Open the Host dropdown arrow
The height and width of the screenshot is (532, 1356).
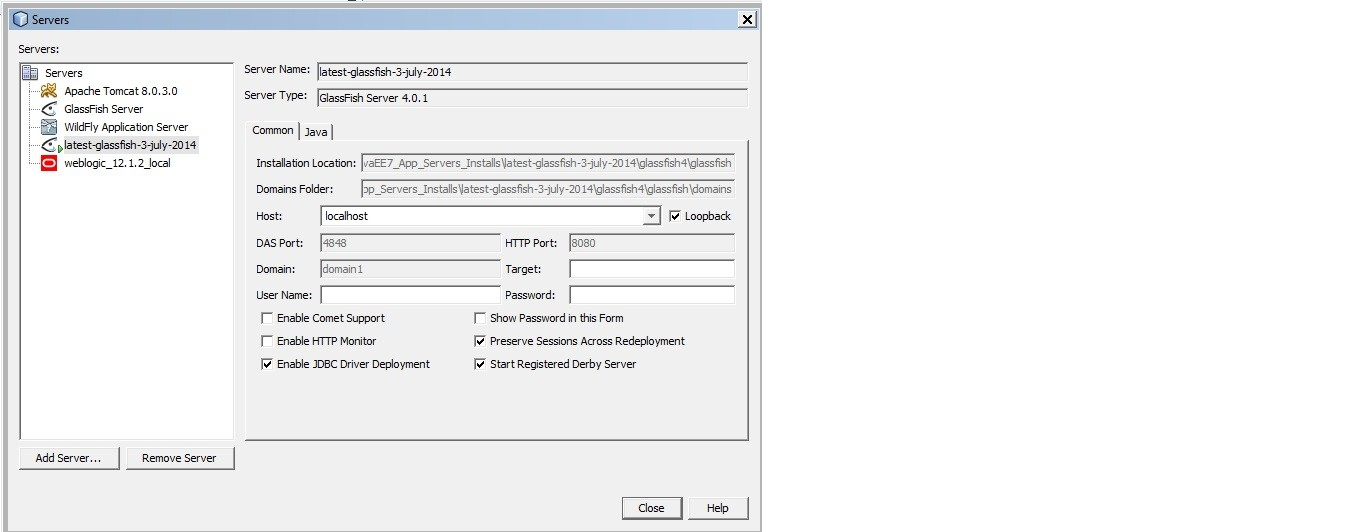[x=652, y=216]
